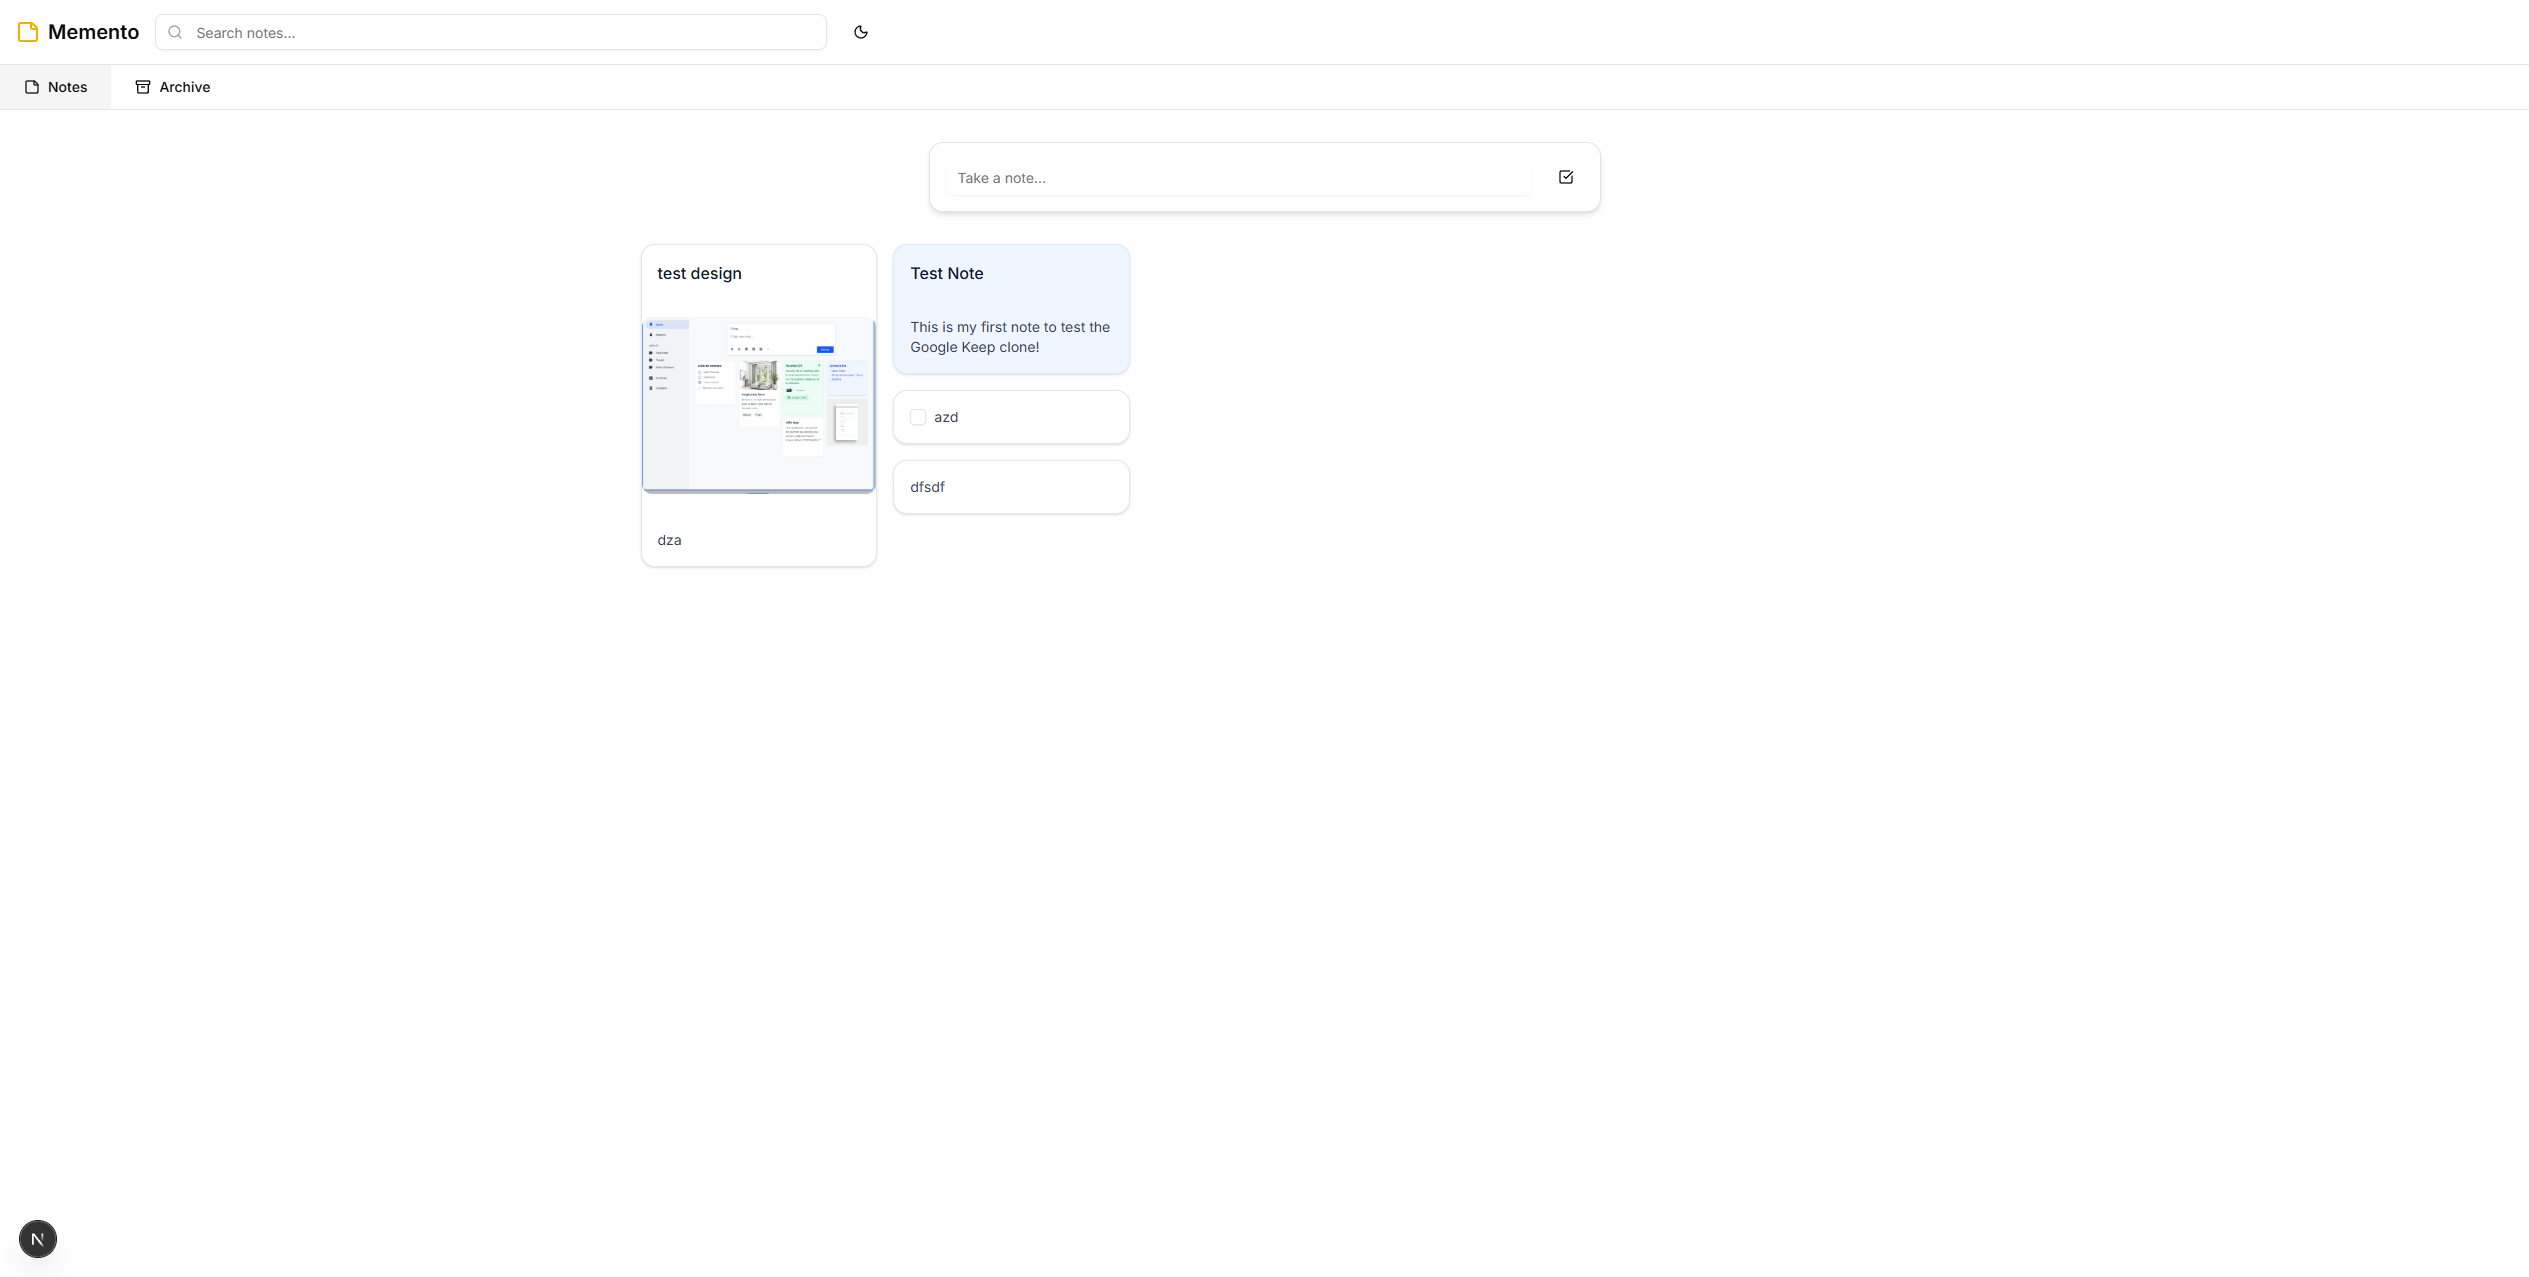Click the Google Keep clone note text
The width and height of the screenshot is (2529, 1277).
(x=1010, y=337)
